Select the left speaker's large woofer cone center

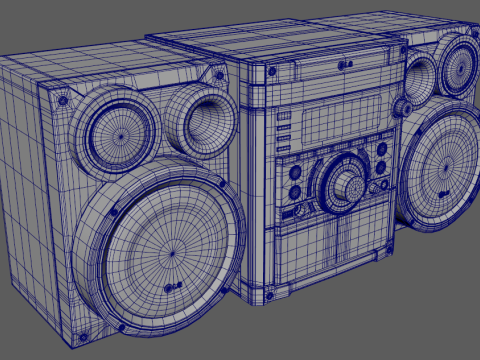click(x=172, y=254)
